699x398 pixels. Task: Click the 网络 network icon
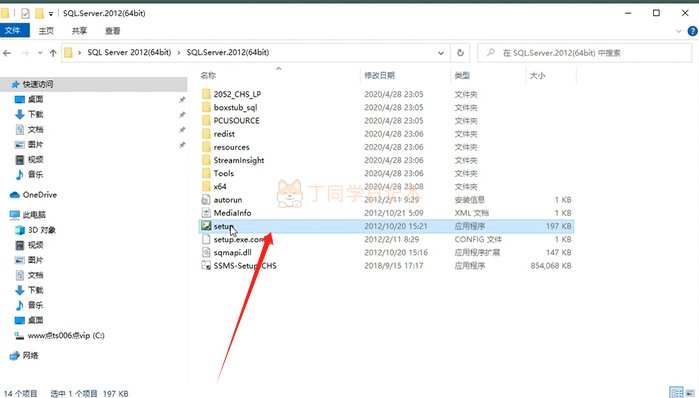(15, 355)
